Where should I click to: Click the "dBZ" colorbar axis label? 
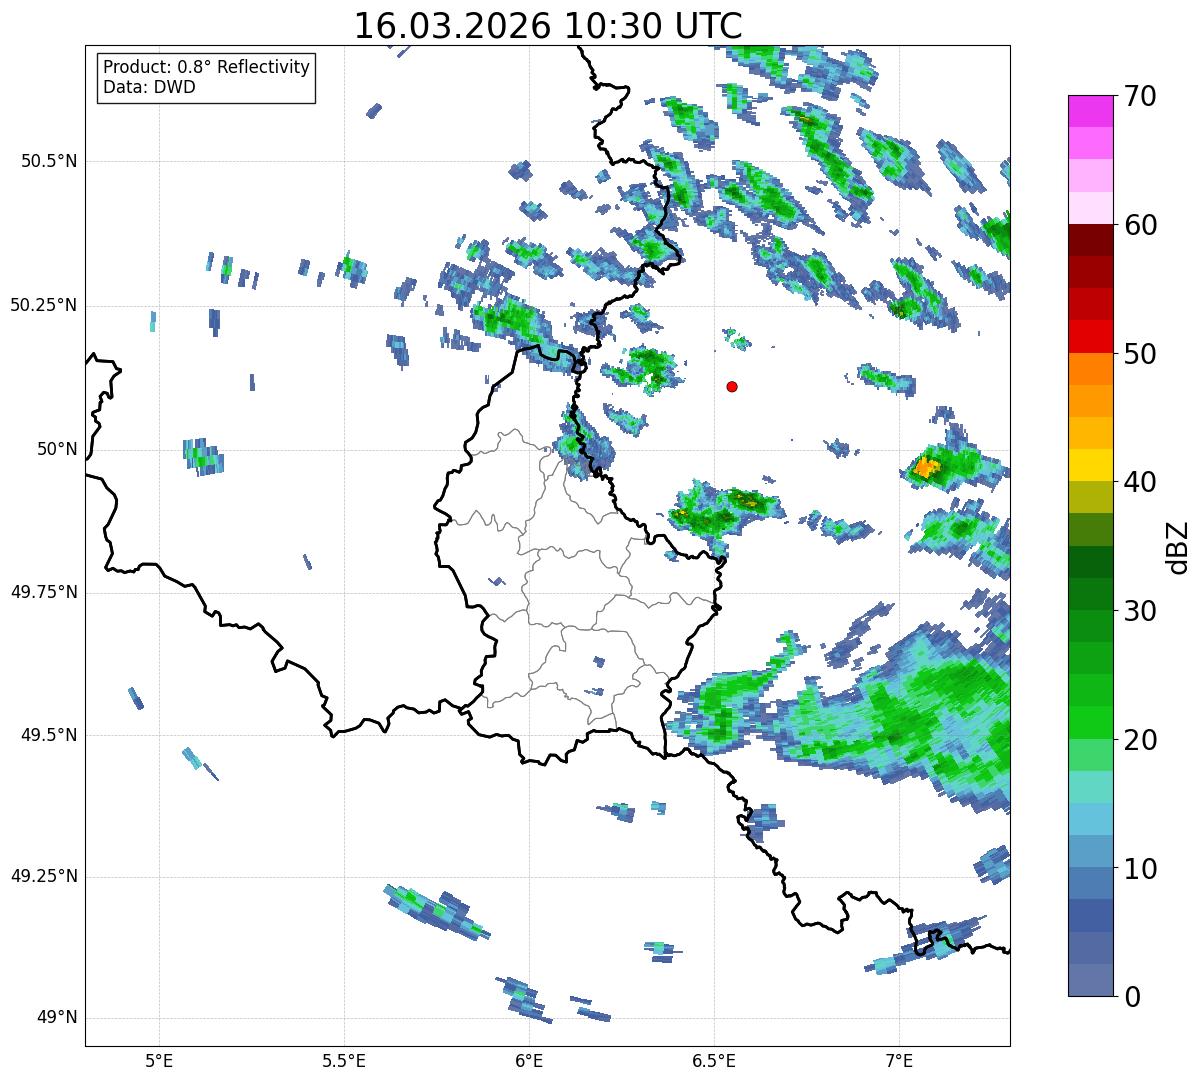[1178, 546]
